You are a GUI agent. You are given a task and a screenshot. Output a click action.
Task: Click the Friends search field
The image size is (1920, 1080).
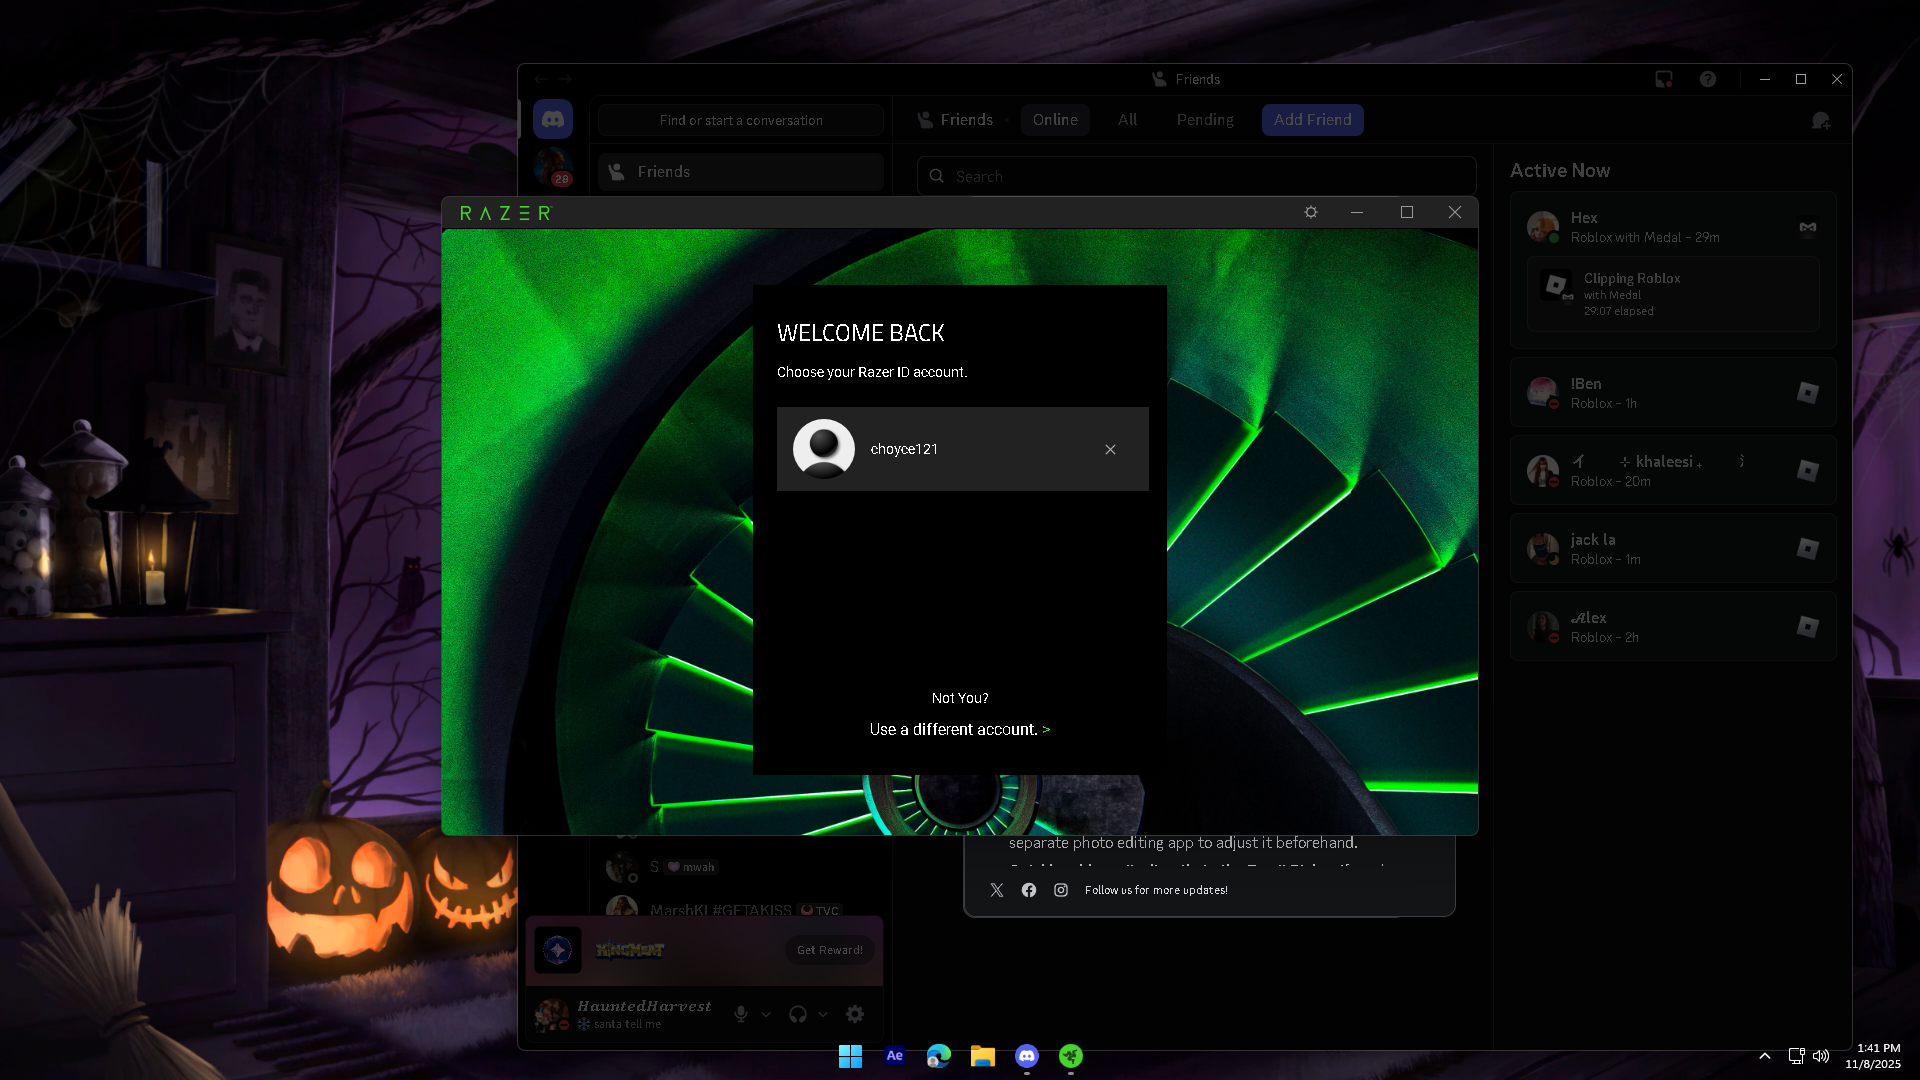click(1195, 176)
